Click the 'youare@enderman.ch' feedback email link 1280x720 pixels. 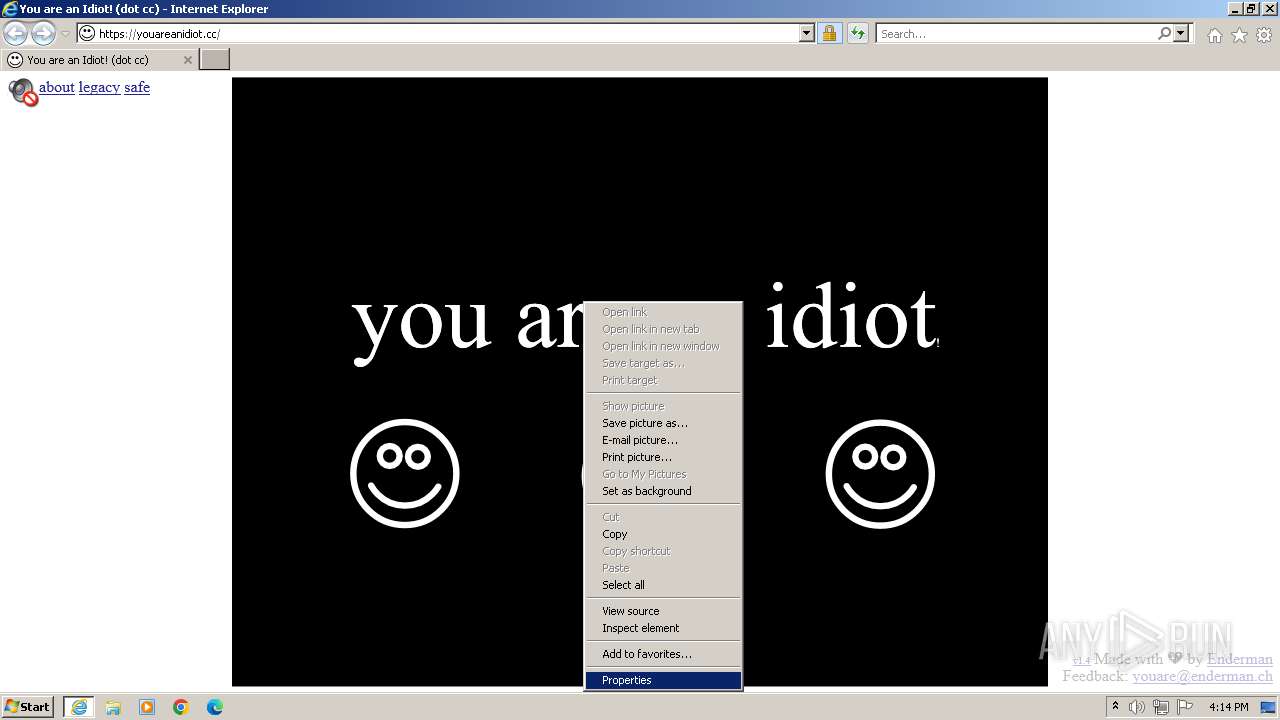(1202, 676)
